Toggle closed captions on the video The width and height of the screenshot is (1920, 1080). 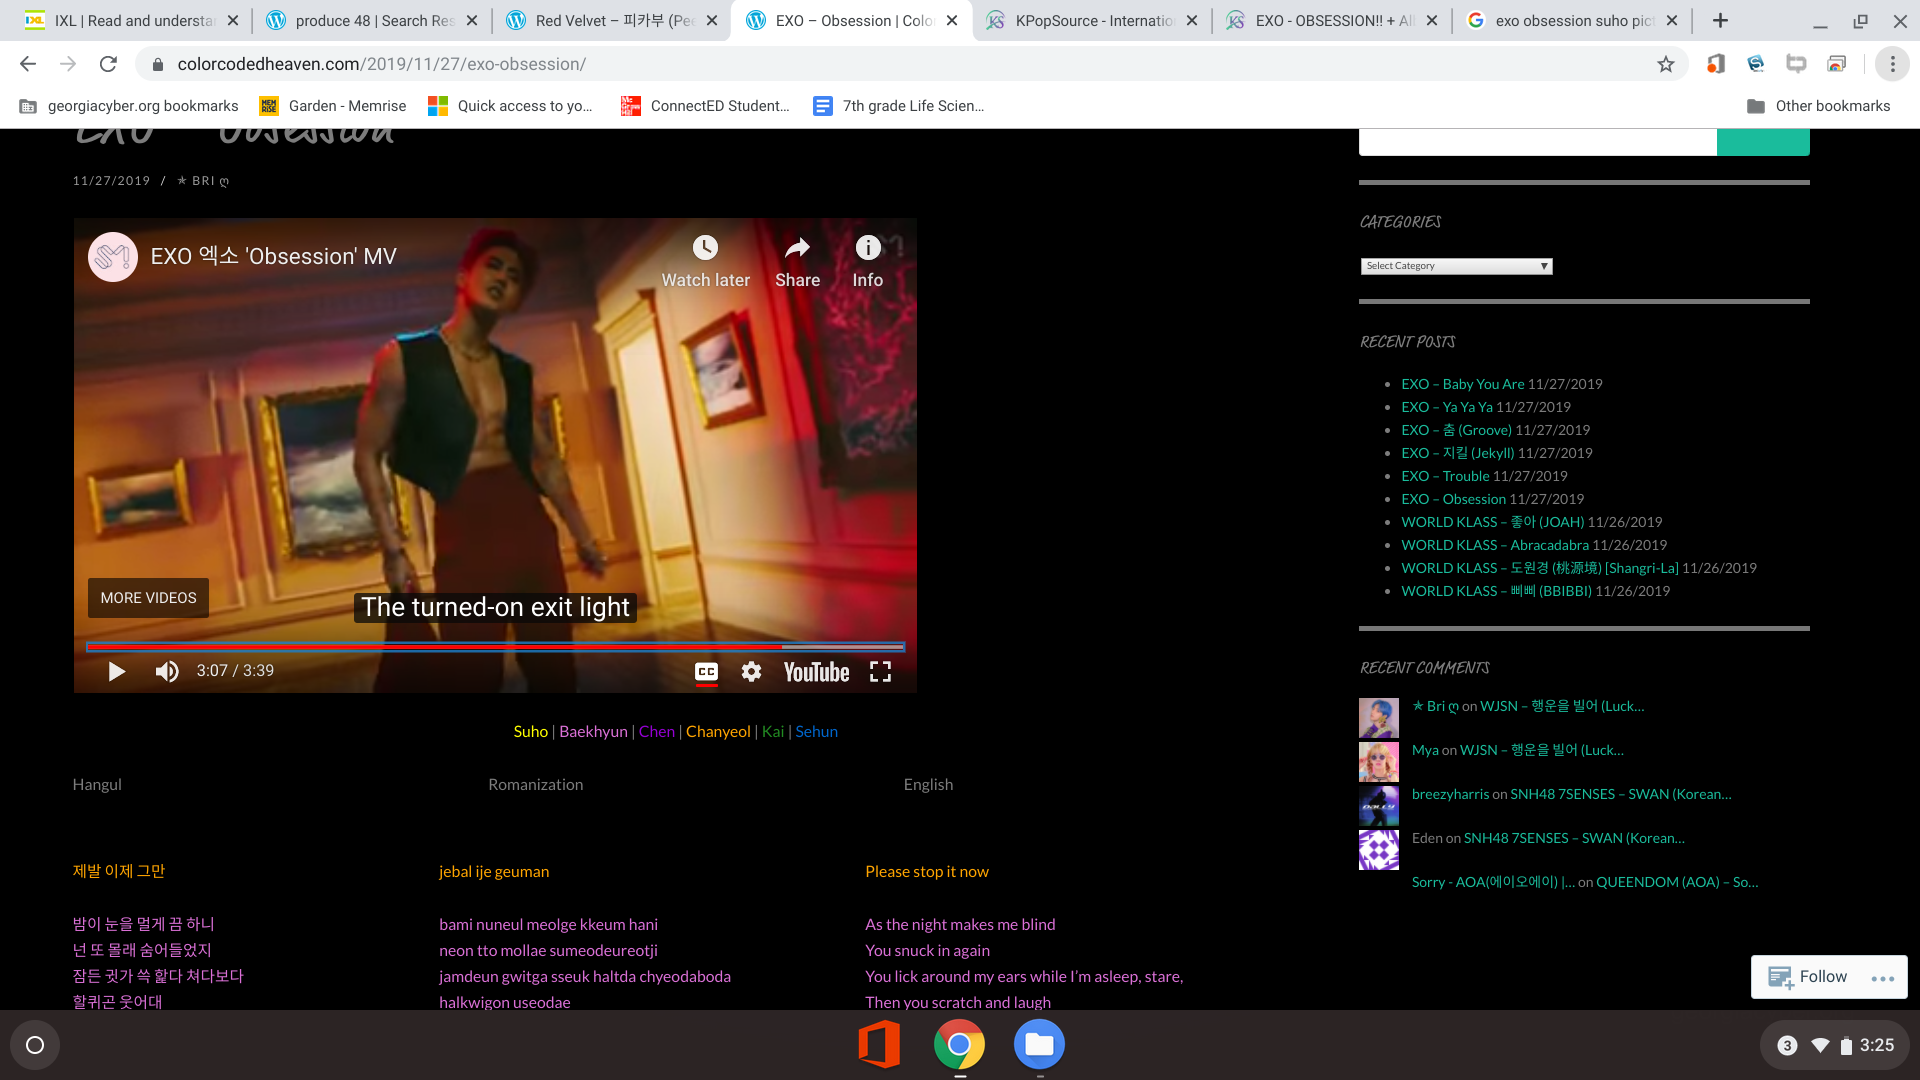coord(706,672)
